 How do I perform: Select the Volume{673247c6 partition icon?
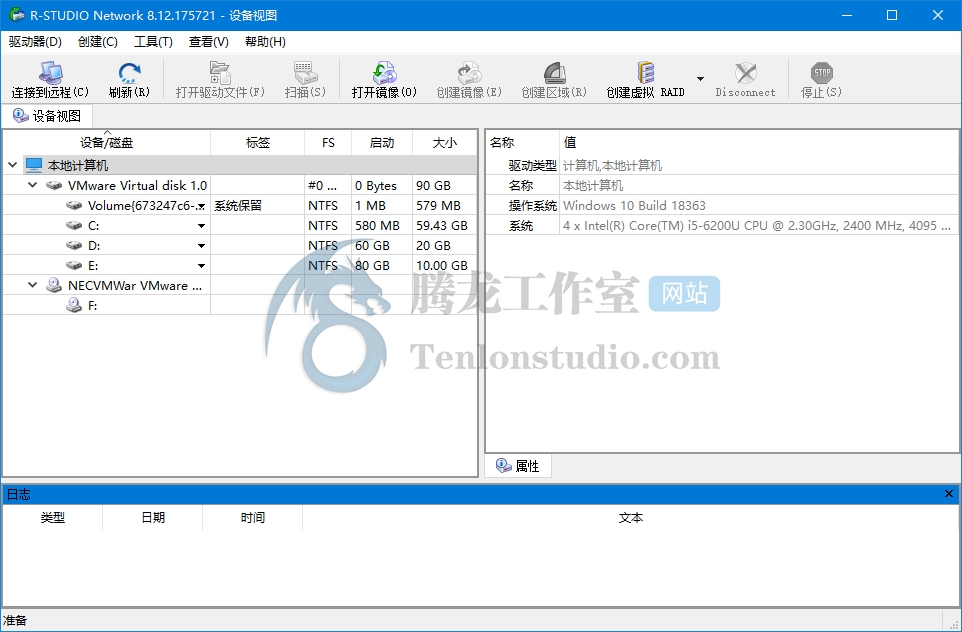click(74, 205)
